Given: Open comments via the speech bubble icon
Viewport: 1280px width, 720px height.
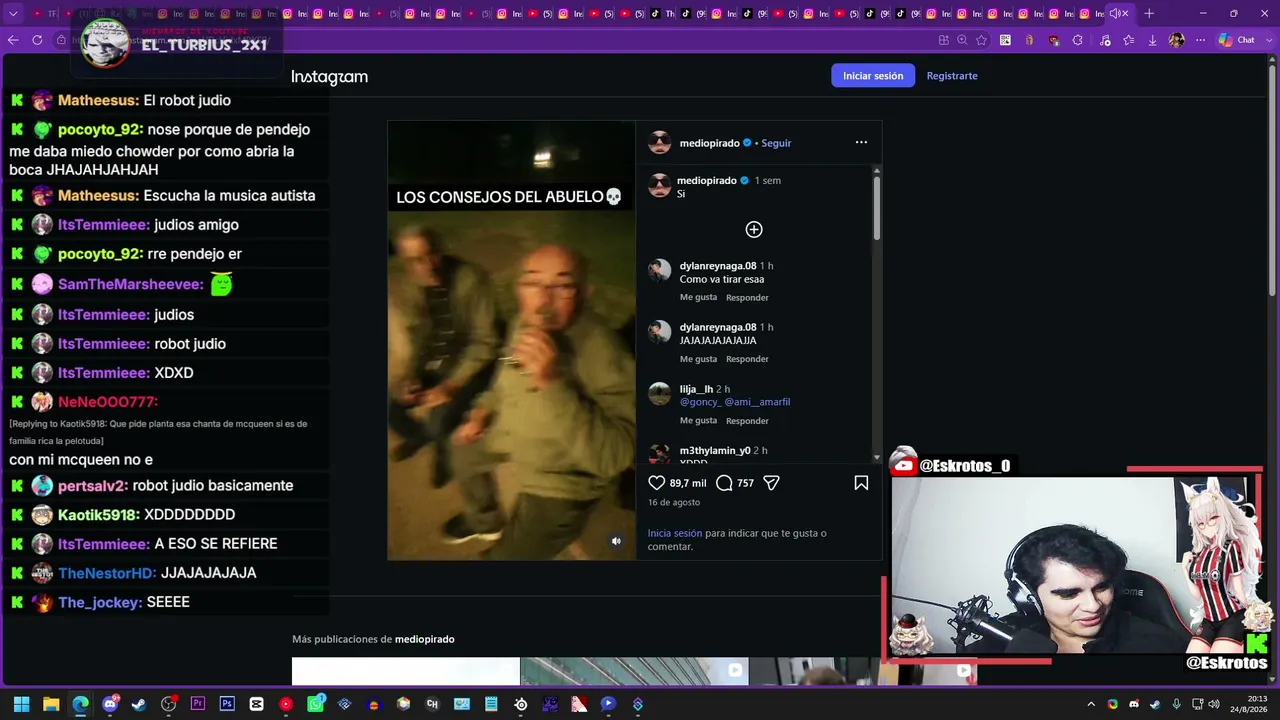Looking at the screenshot, I should [x=725, y=483].
